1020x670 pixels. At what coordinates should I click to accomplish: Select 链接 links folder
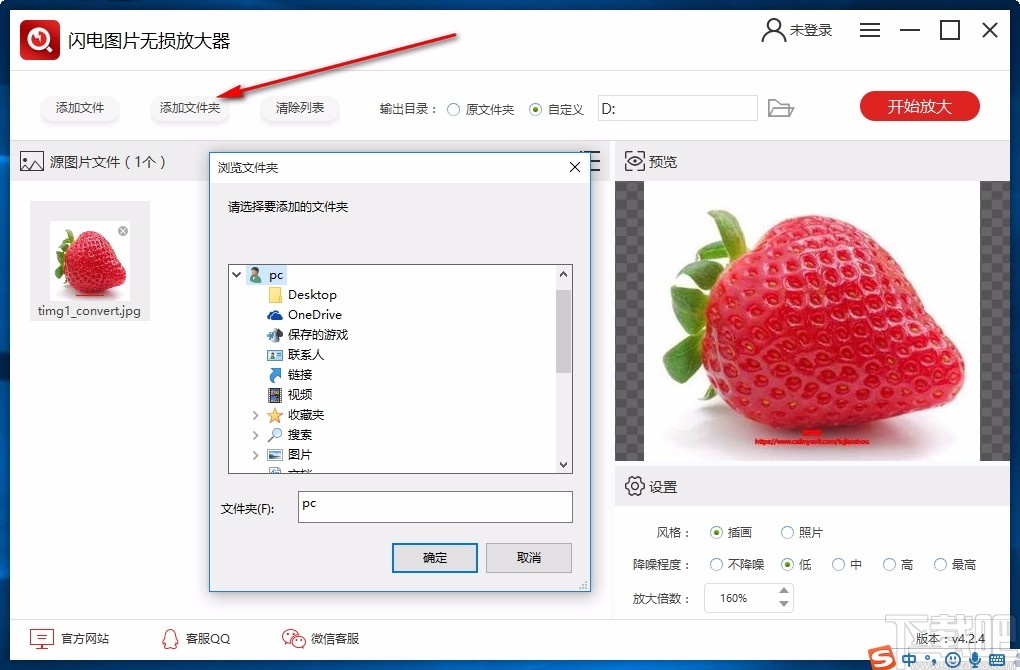pos(289,375)
